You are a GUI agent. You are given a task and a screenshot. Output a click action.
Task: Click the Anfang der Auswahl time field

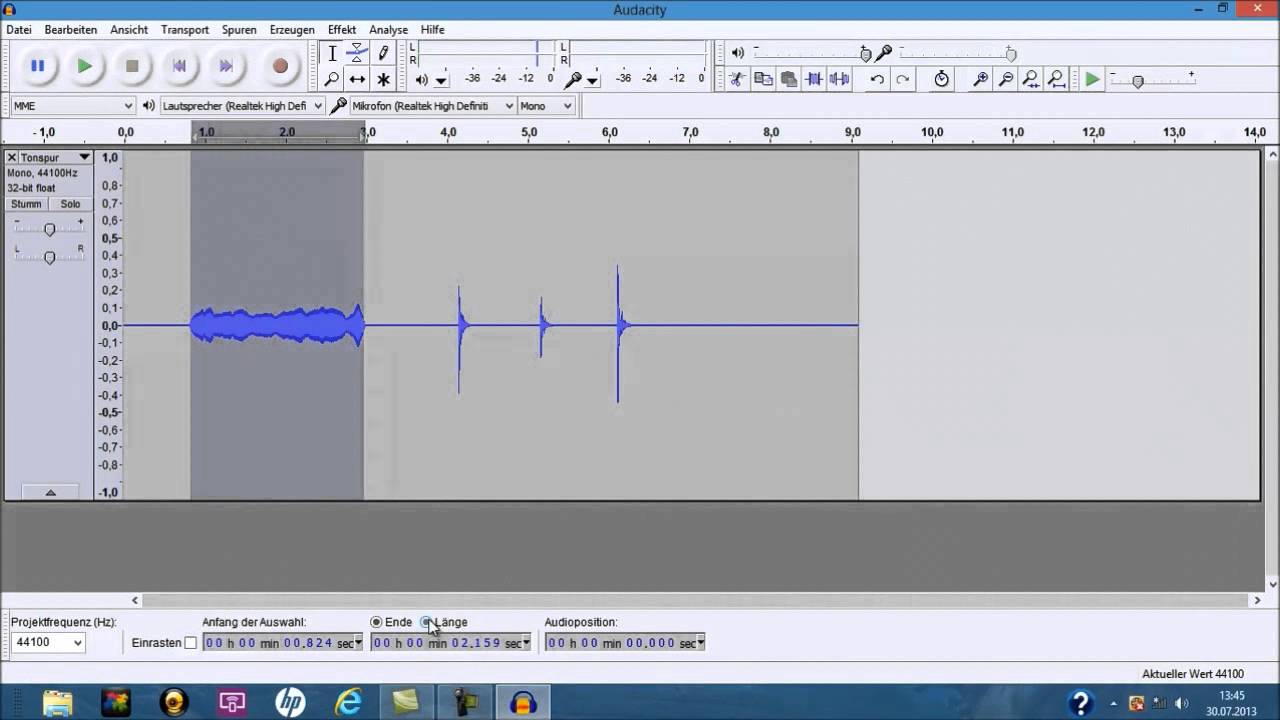[x=283, y=643]
